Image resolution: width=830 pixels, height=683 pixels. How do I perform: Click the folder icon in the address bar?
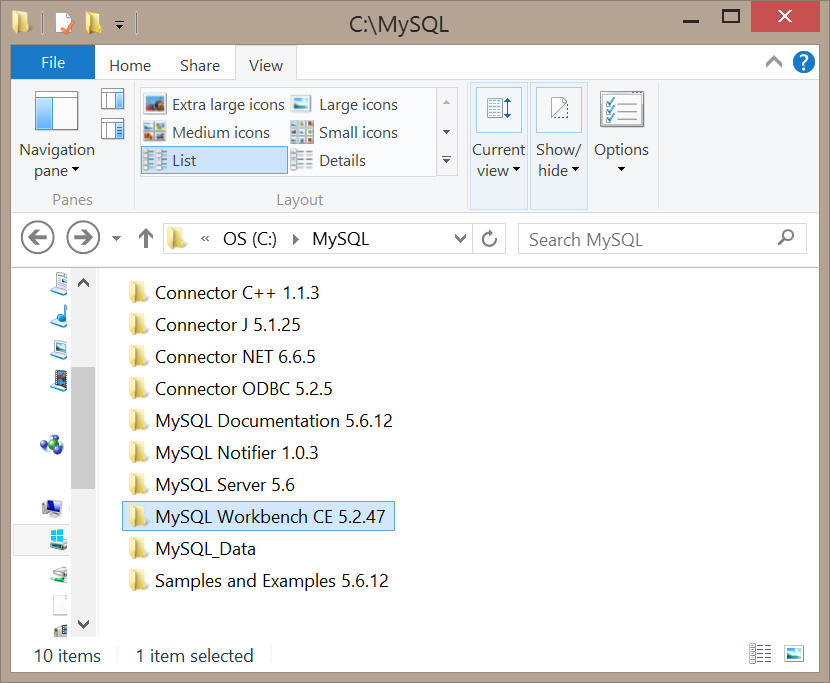pos(177,238)
